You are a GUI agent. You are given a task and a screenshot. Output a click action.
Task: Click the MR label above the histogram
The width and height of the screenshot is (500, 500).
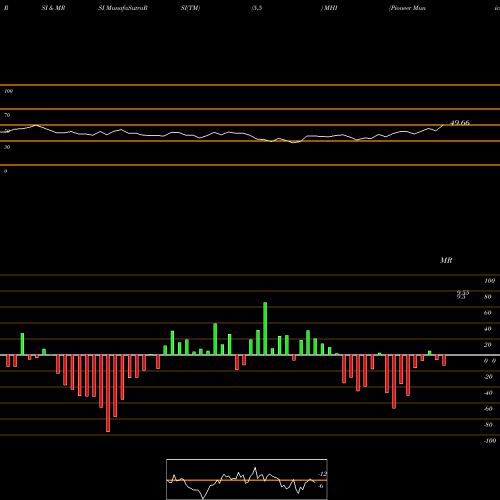(446, 260)
